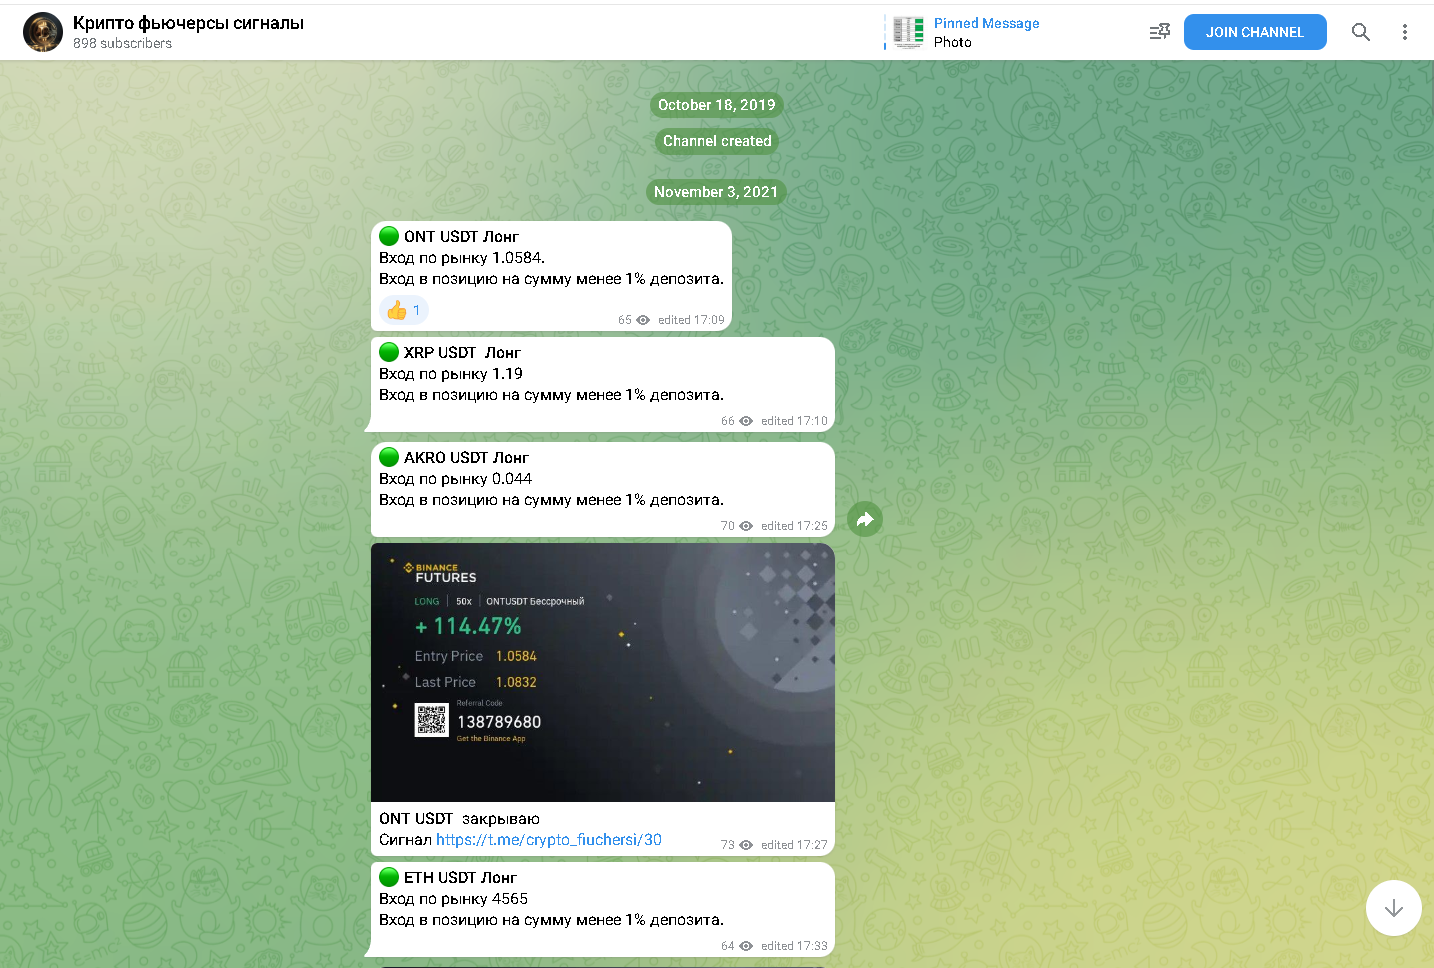Click the green circle on XRP USDT message
1434x968 pixels.
pos(390,352)
